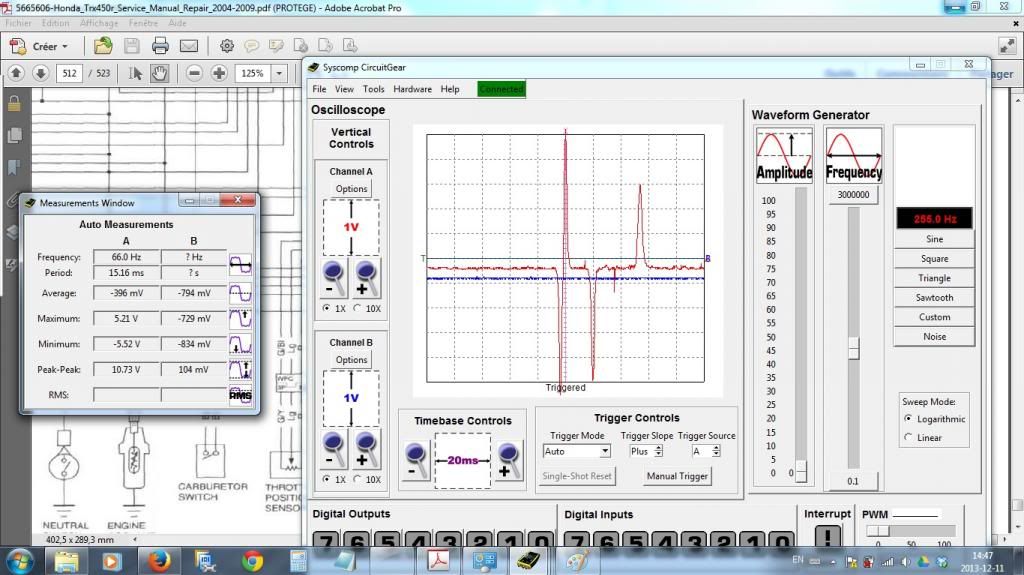
Task: Select Logarithmic sweep mode
Action: (x=908, y=418)
